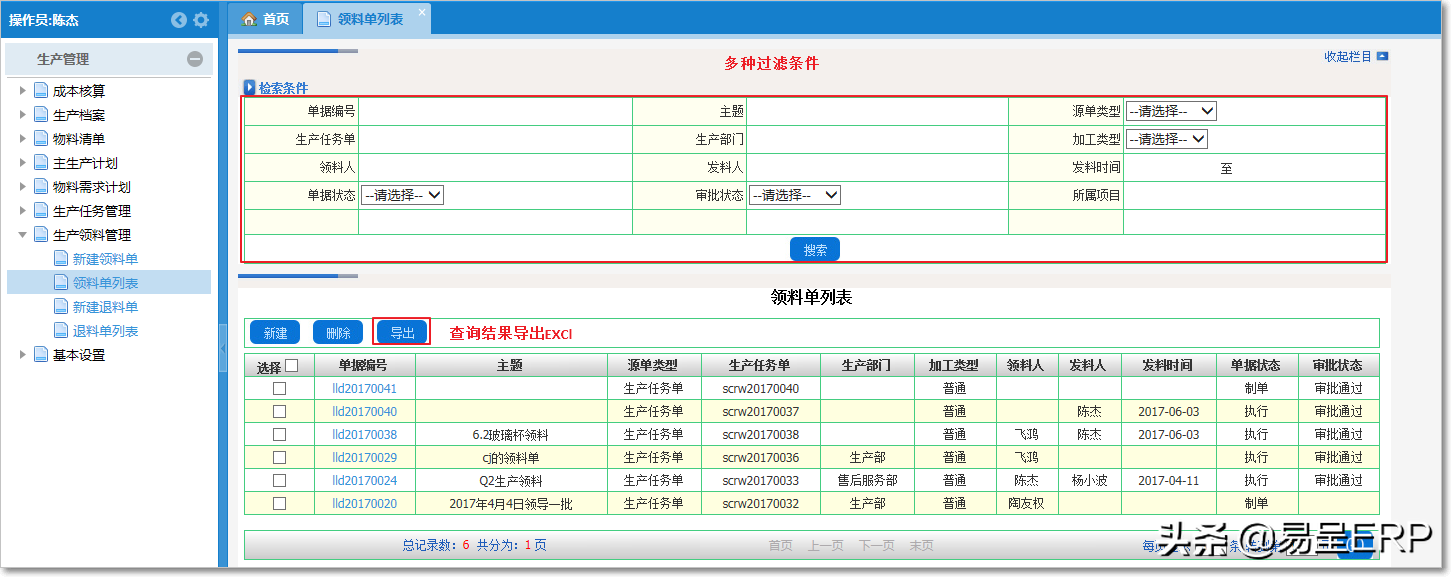1451x577 pixels.
Task: Click the 导出 export button
Action: coord(402,333)
